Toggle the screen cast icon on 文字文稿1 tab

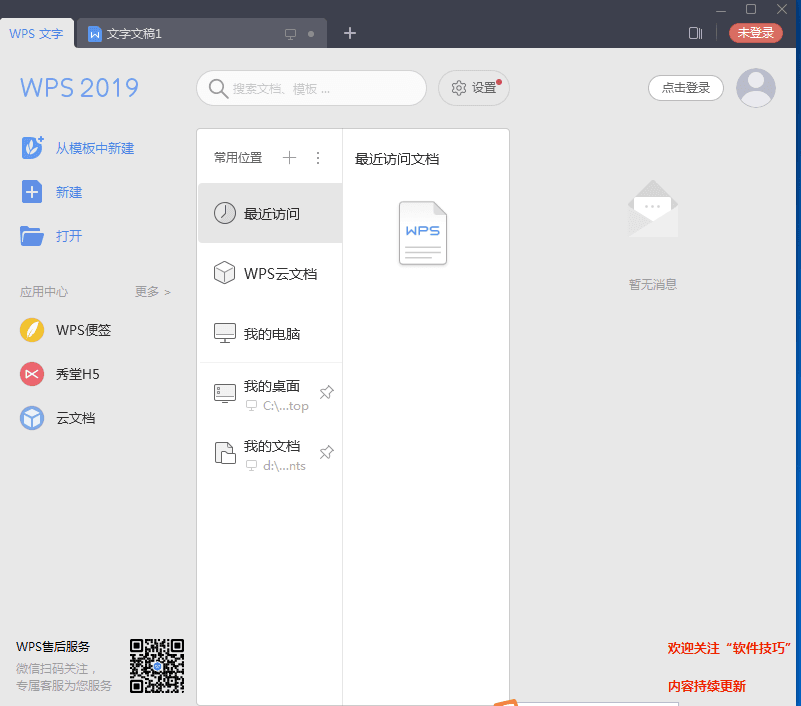tap(288, 33)
